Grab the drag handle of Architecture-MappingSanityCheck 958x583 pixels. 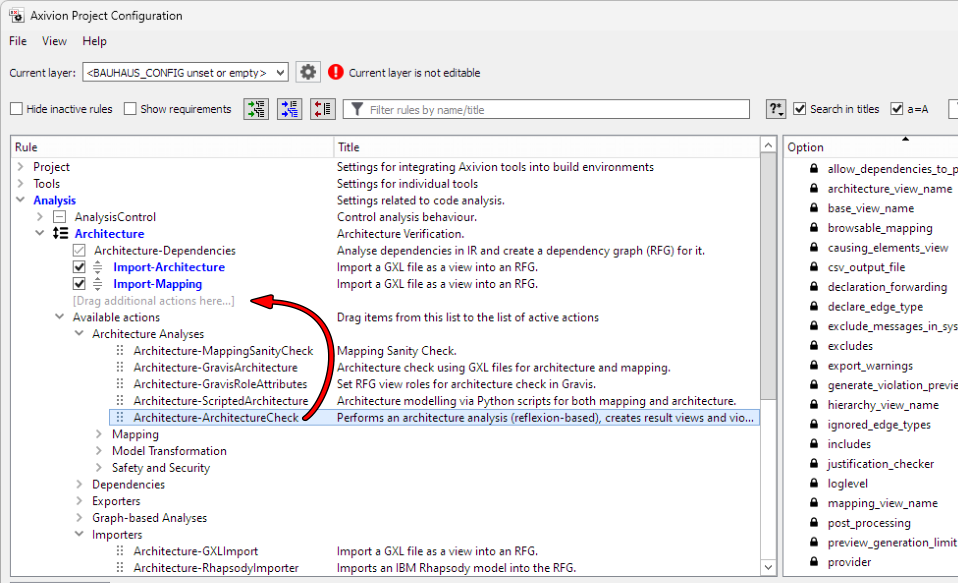(x=120, y=351)
